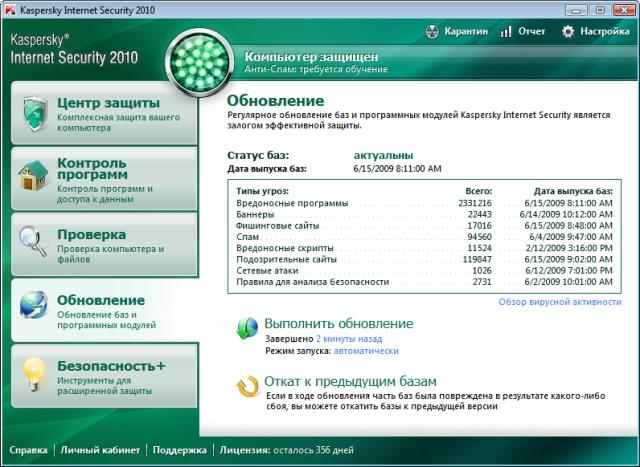This screenshot has width=640, height=467.
Task: Click the Всего column header
Action: coord(478,191)
